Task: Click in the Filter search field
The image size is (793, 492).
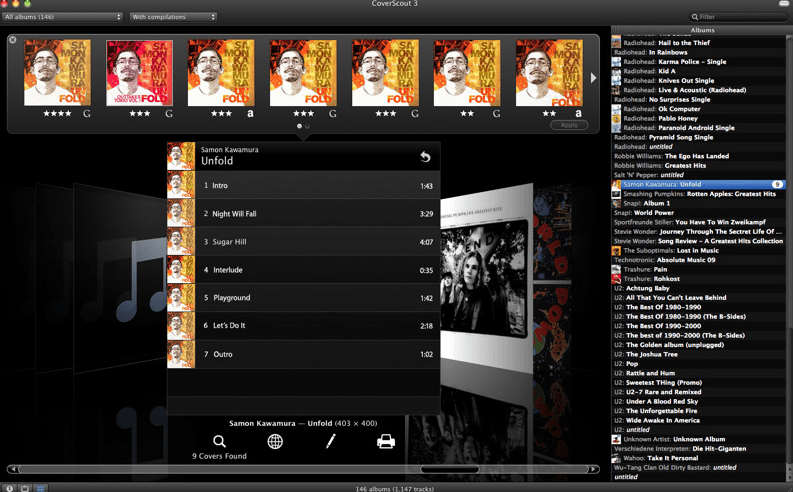Action: pyautogui.click(x=739, y=17)
